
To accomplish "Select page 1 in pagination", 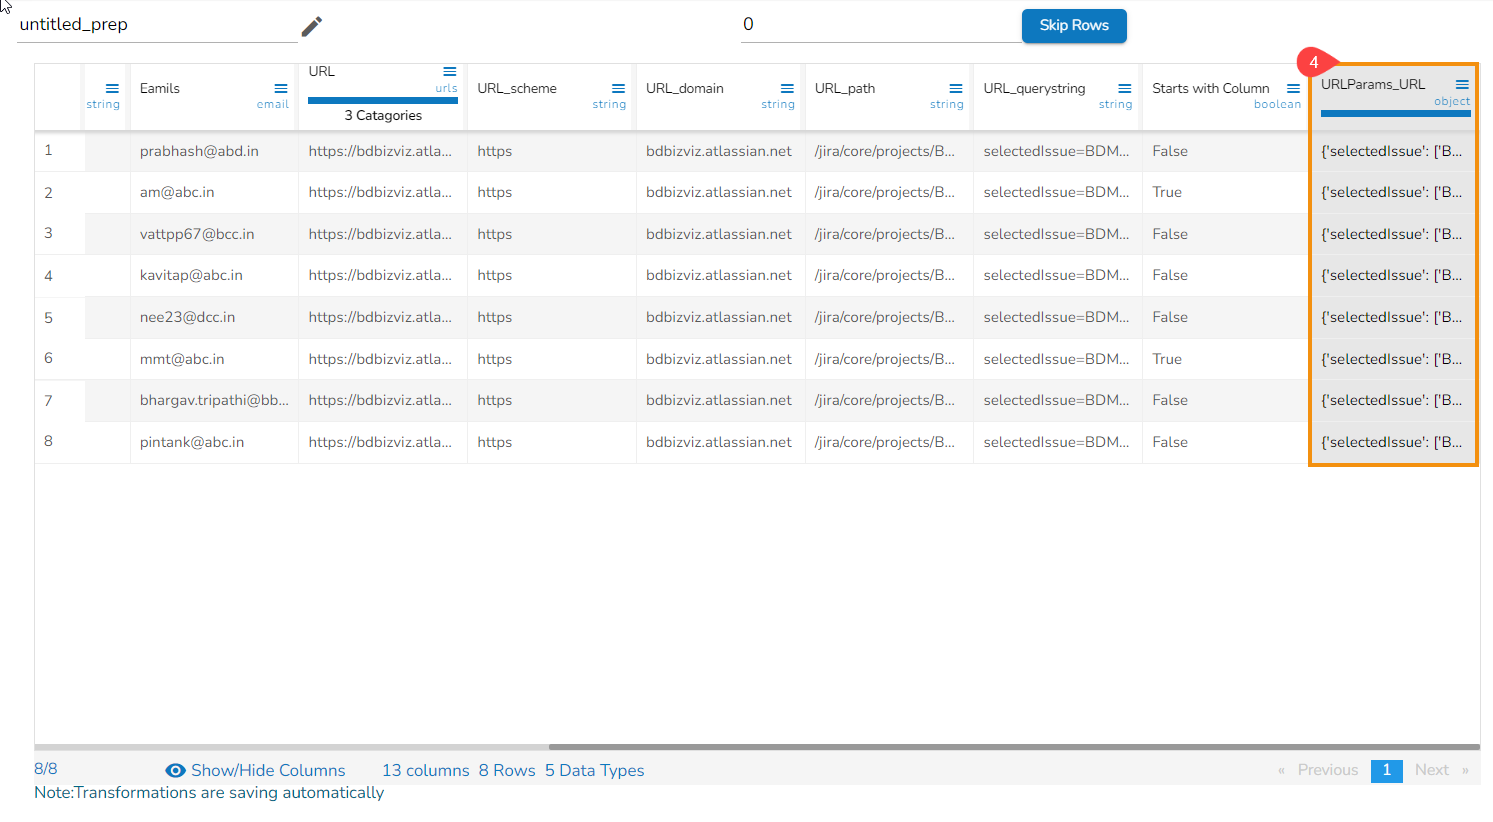I will pyautogui.click(x=1386, y=770).
